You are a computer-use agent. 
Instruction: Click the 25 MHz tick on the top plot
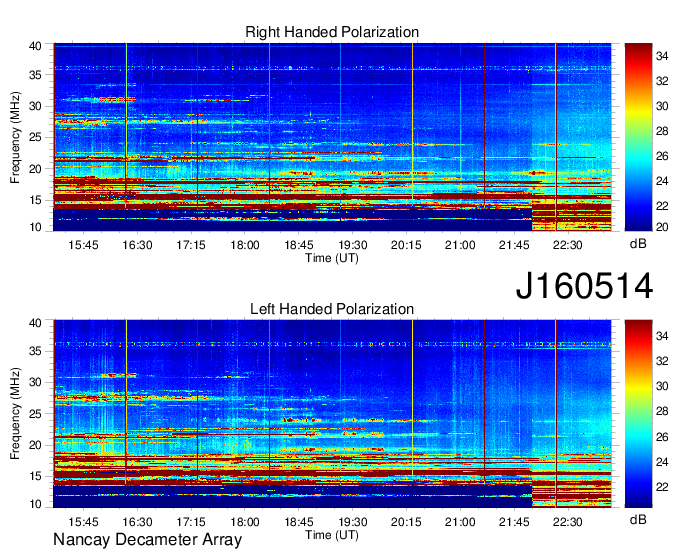pyautogui.click(x=35, y=137)
